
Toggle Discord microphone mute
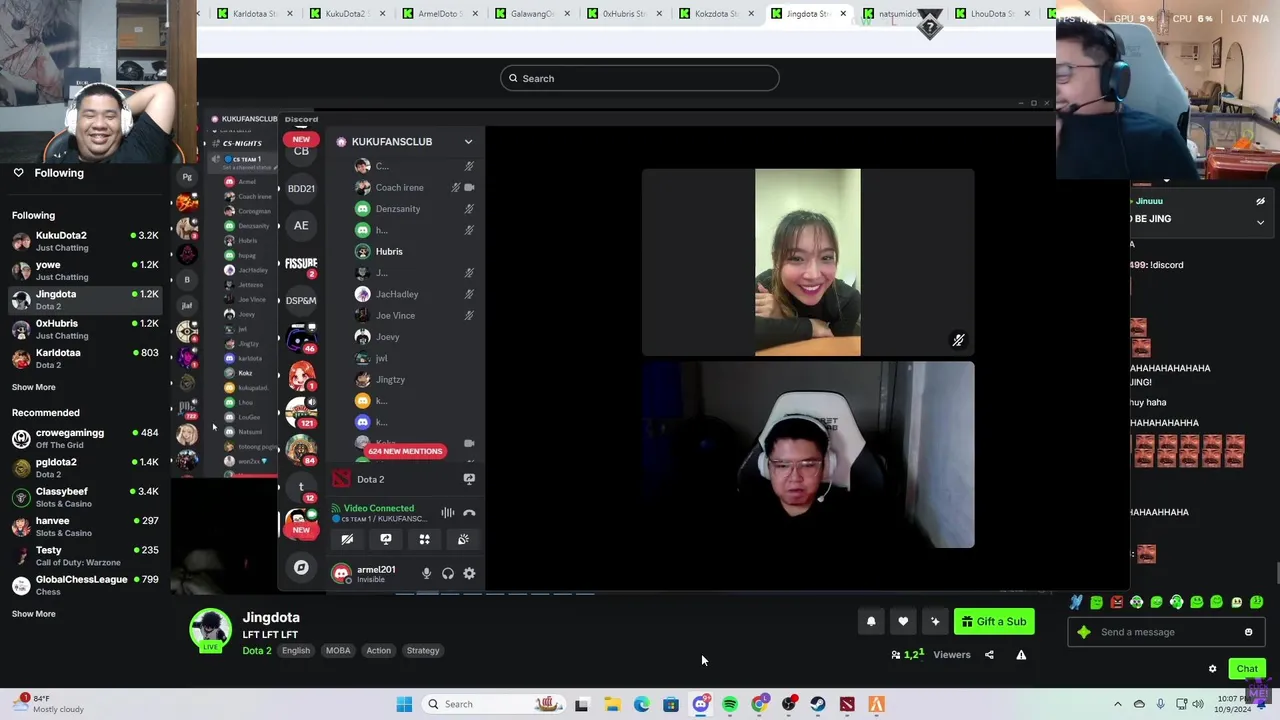tap(426, 573)
